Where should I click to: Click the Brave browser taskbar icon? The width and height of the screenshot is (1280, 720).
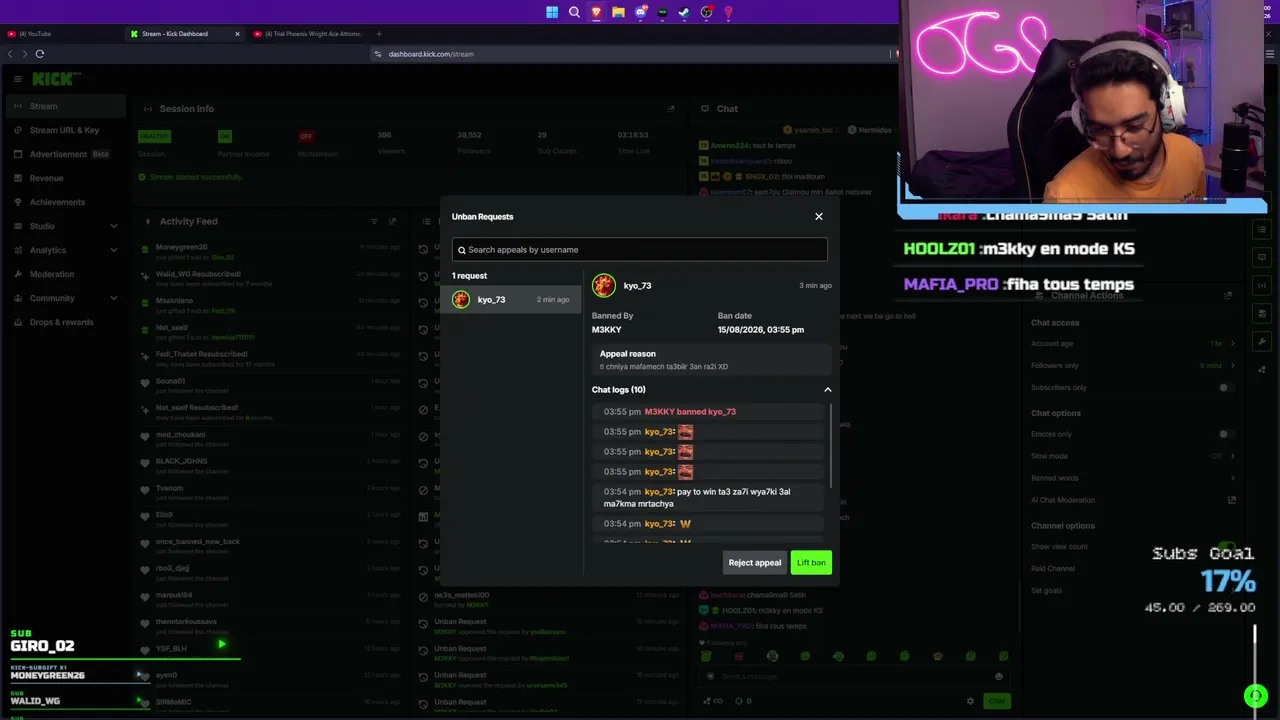(596, 12)
